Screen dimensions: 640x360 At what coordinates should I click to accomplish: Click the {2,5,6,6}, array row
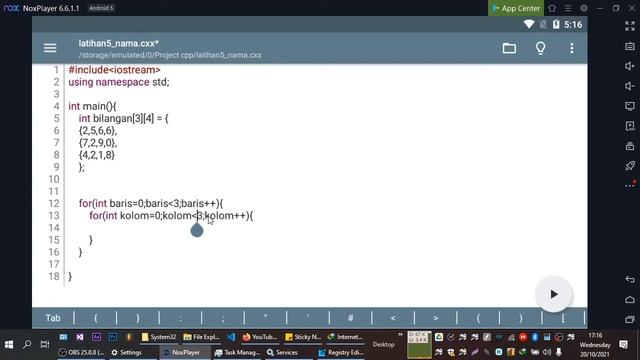98,131
